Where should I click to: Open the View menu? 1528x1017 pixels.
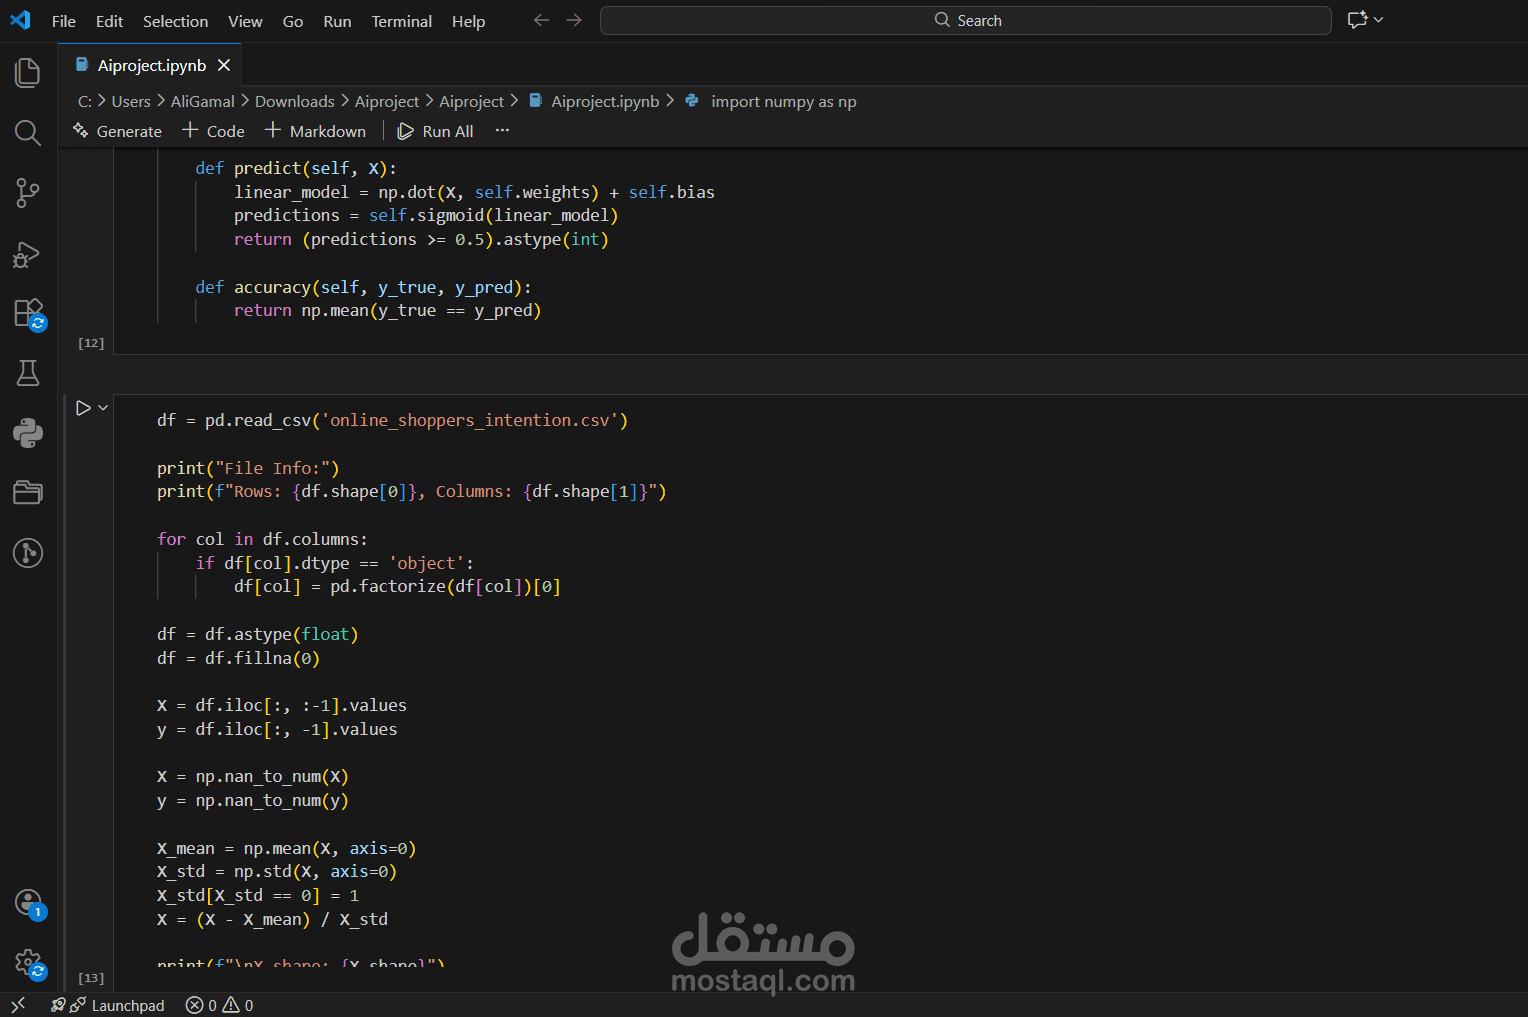click(245, 21)
